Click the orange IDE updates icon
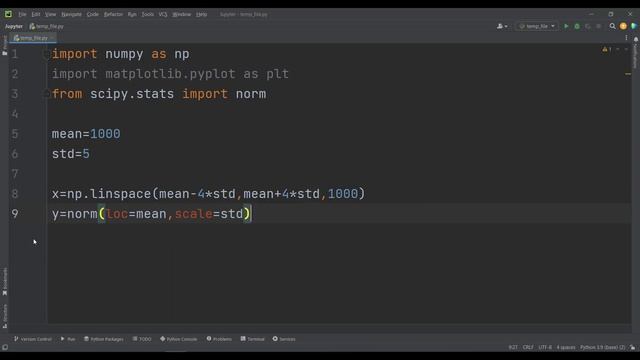 pyautogui.click(x=623, y=26)
